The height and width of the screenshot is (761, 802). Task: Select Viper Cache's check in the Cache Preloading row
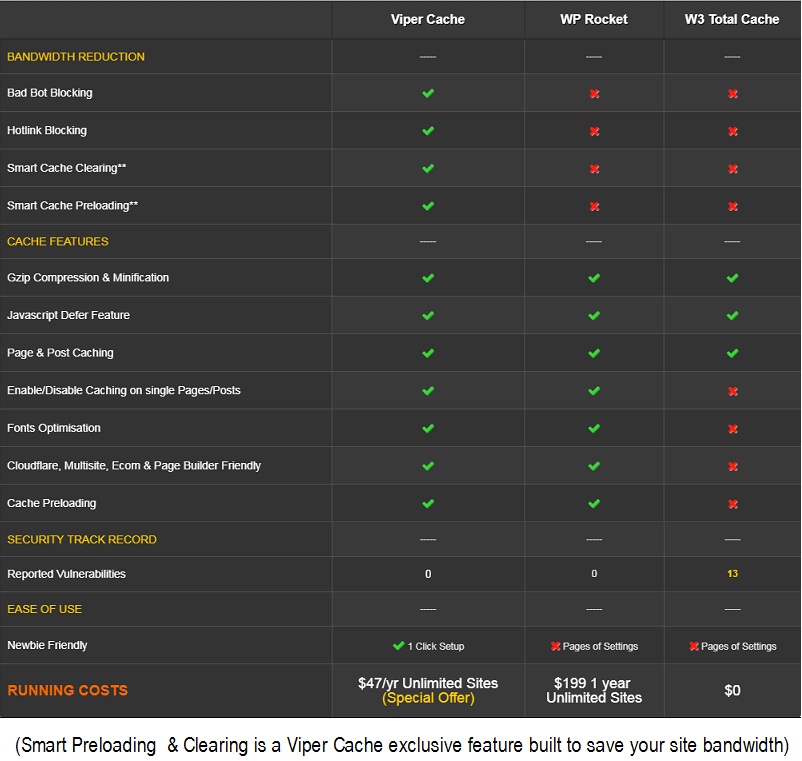click(428, 504)
